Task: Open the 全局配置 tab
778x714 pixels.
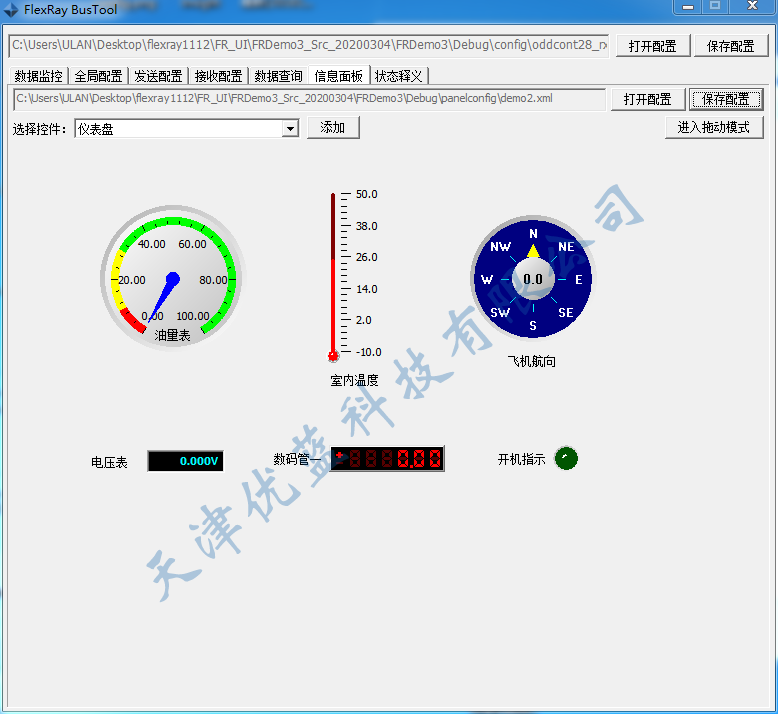Action: [98, 76]
